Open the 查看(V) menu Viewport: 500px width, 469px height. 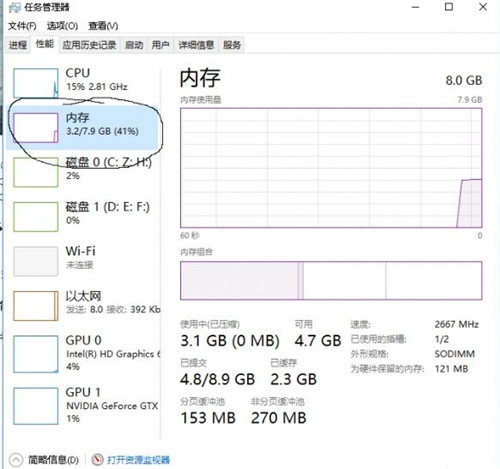pos(103,26)
